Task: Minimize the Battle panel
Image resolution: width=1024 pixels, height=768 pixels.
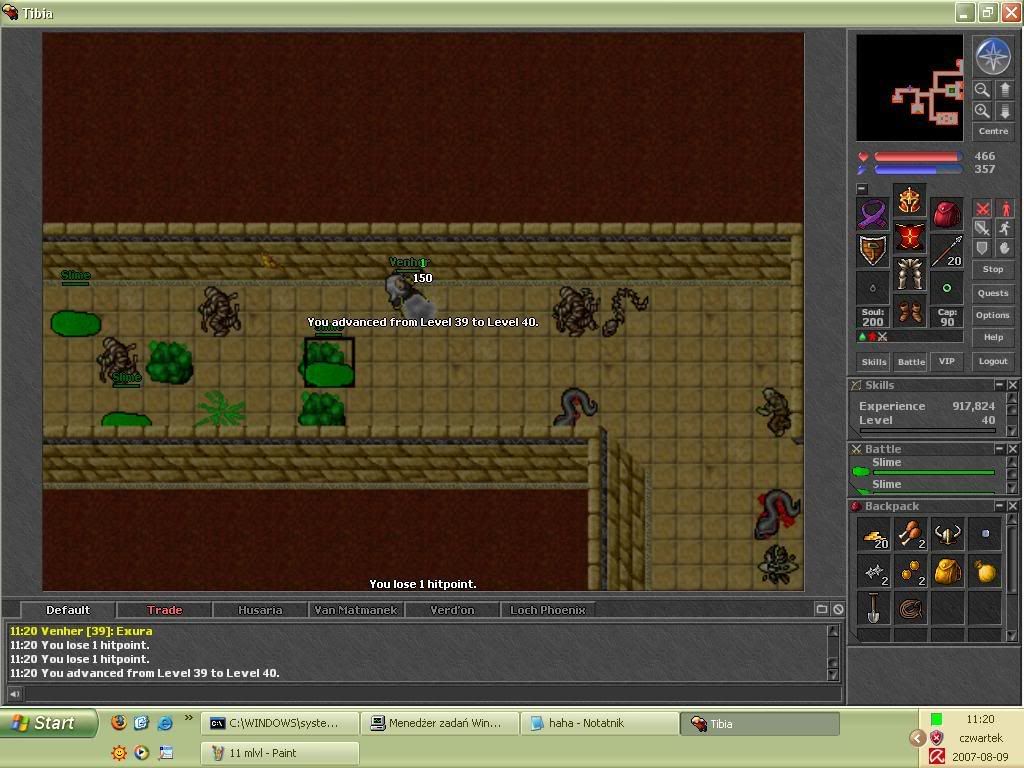Action: pos(999,449)
